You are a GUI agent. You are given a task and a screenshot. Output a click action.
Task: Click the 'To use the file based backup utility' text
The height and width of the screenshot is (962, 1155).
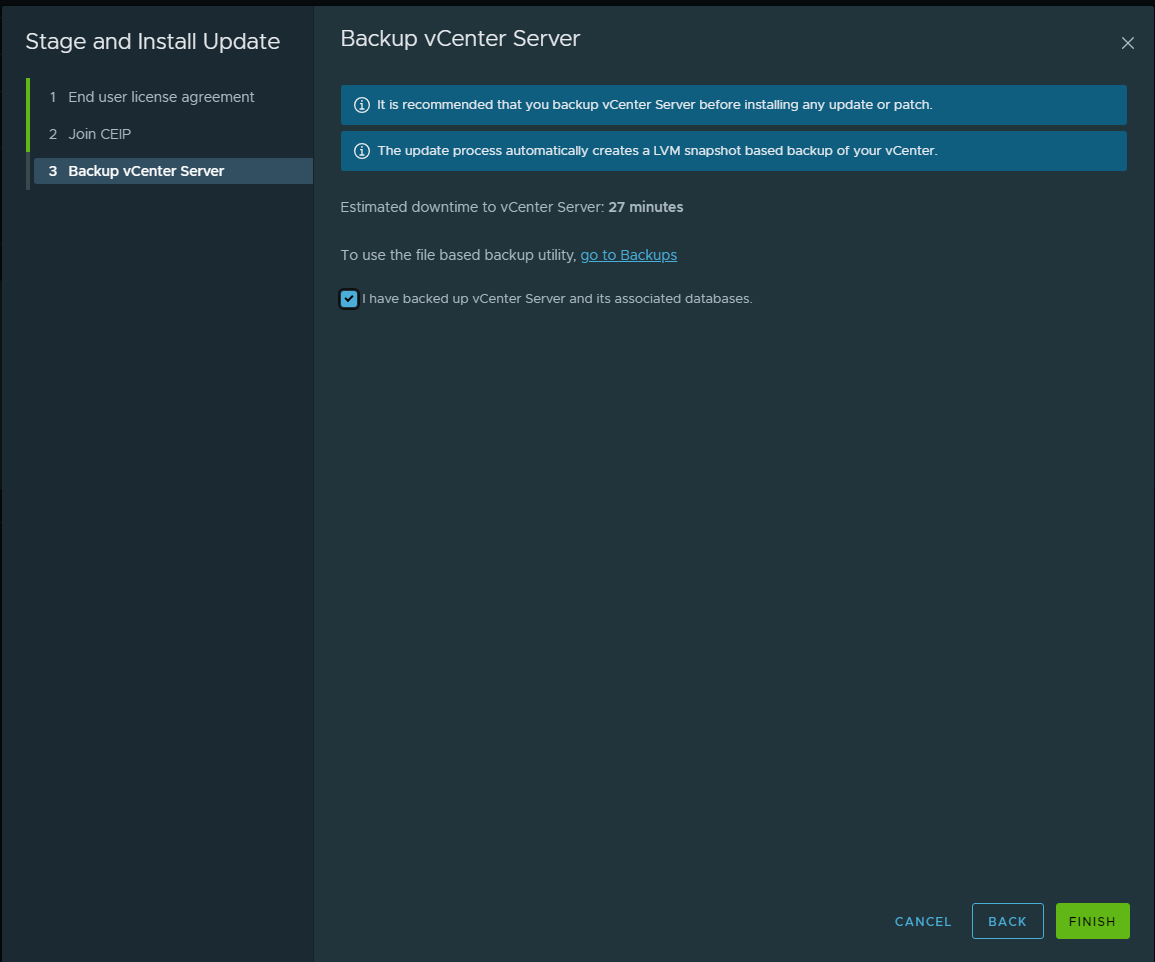click(x=458, y=255)
